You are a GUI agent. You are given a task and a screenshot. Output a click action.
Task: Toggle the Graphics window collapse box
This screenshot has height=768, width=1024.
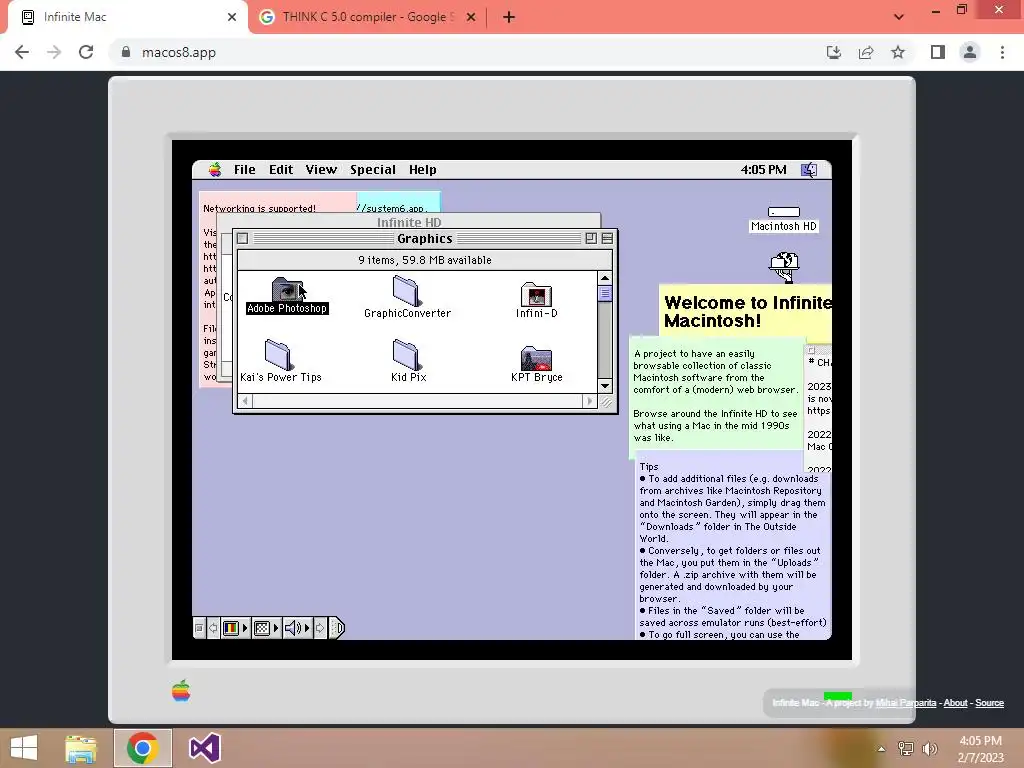[607, 238]
